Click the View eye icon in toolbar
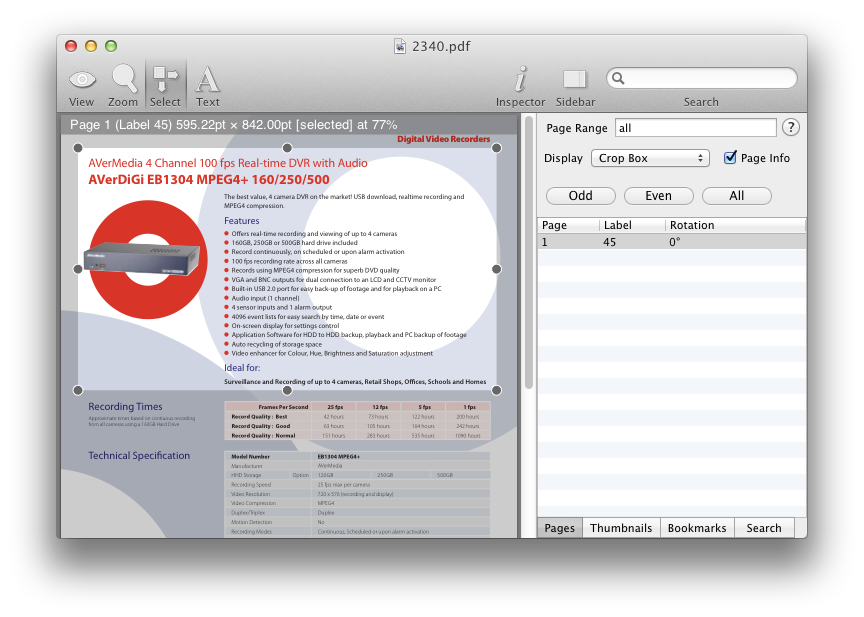The image size is (864, 617). 82,80
